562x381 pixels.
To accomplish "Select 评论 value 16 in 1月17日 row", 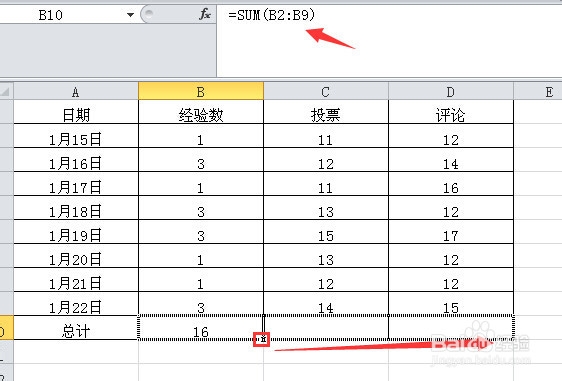I will 451,184.
